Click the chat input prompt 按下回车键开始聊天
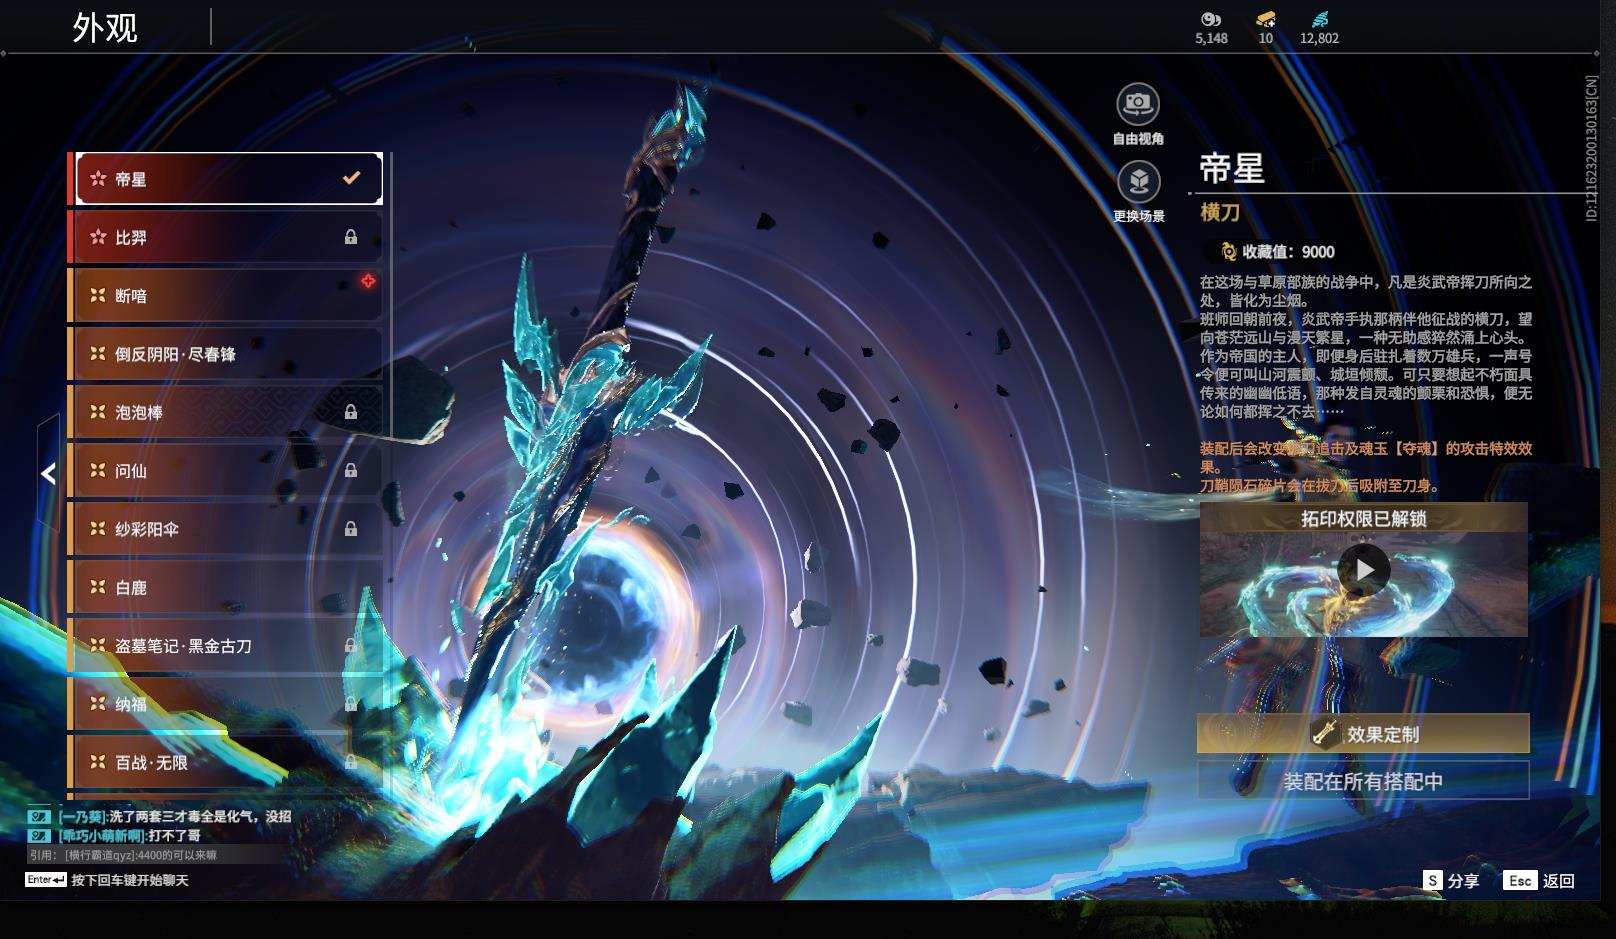1616x939 pixels. pos(129,880)
